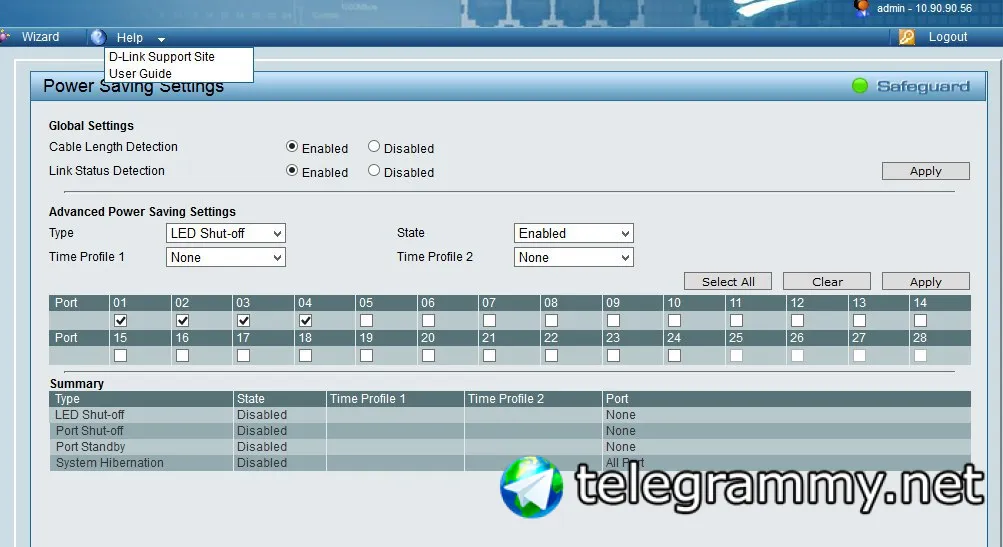Image resolution: width=1003 pixels, height=547 pixels.
Task: Apply the Global Settings
Action: point(926,171)
